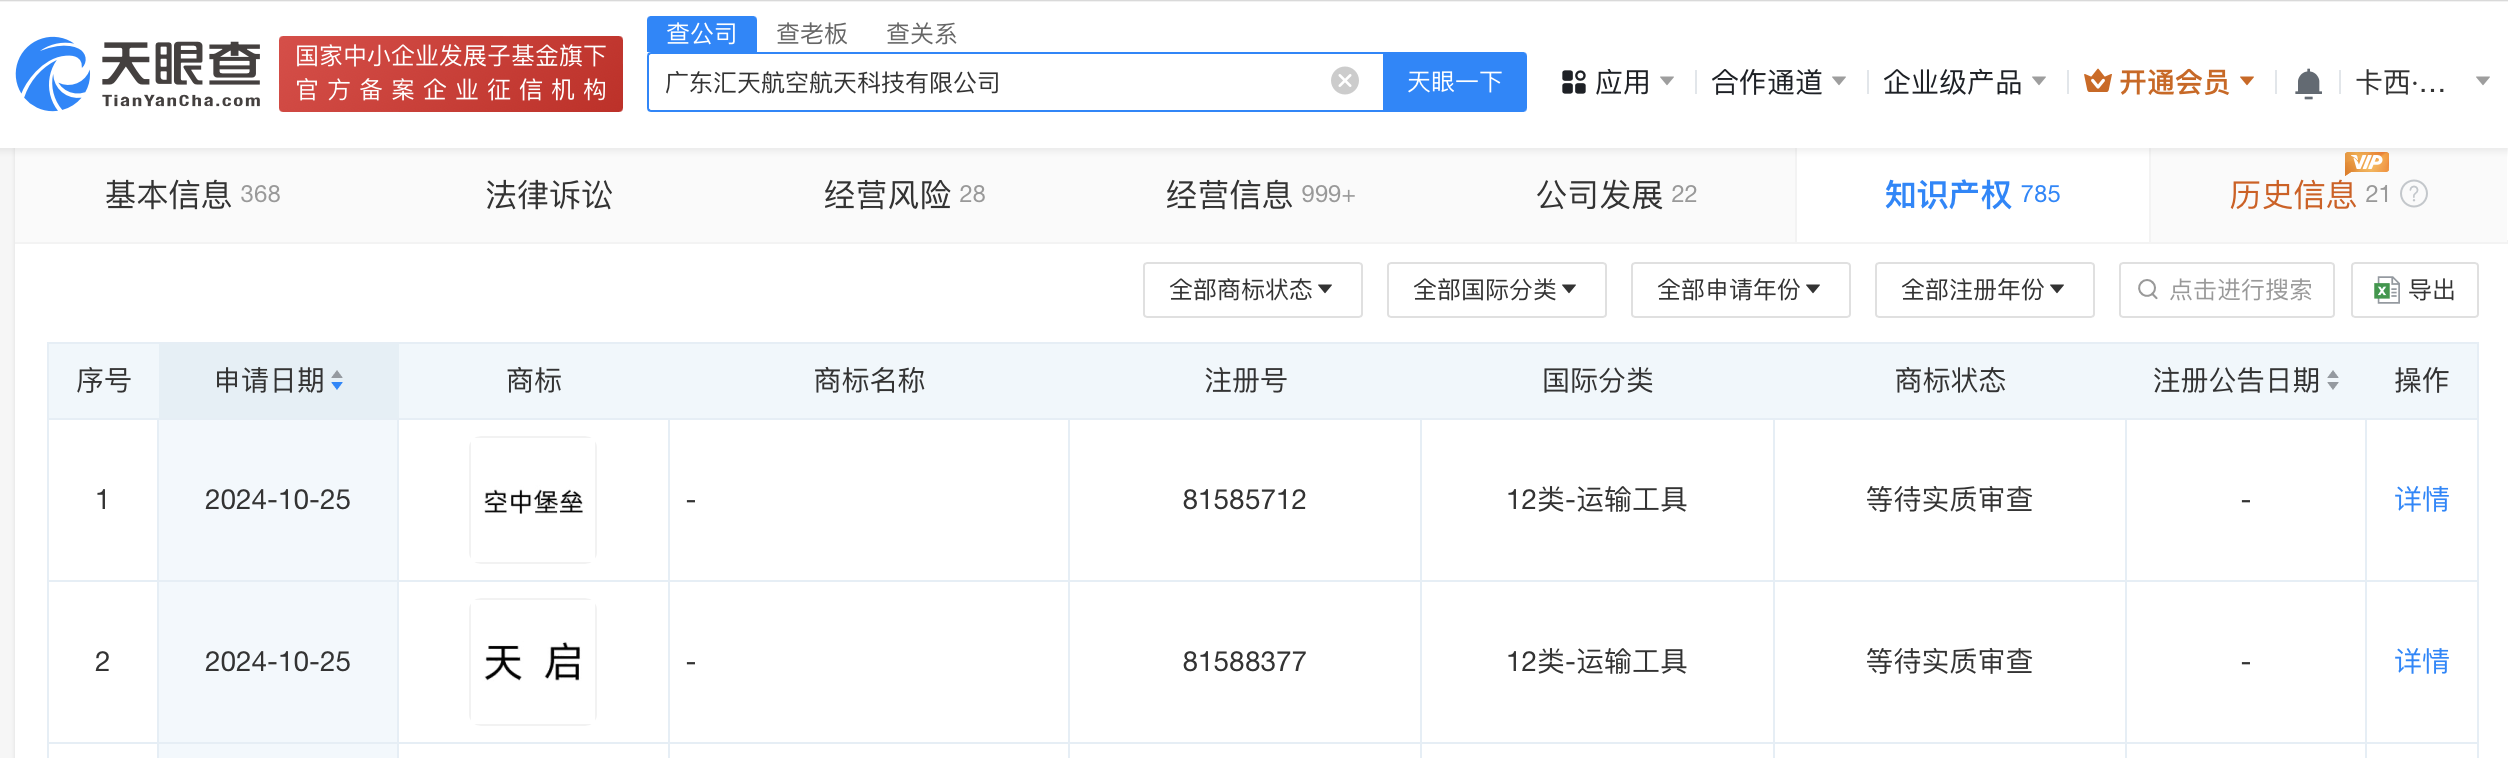Open the 开通会员 membership menu
This screenshot has height=758, width=2508.
[2168, 82]
